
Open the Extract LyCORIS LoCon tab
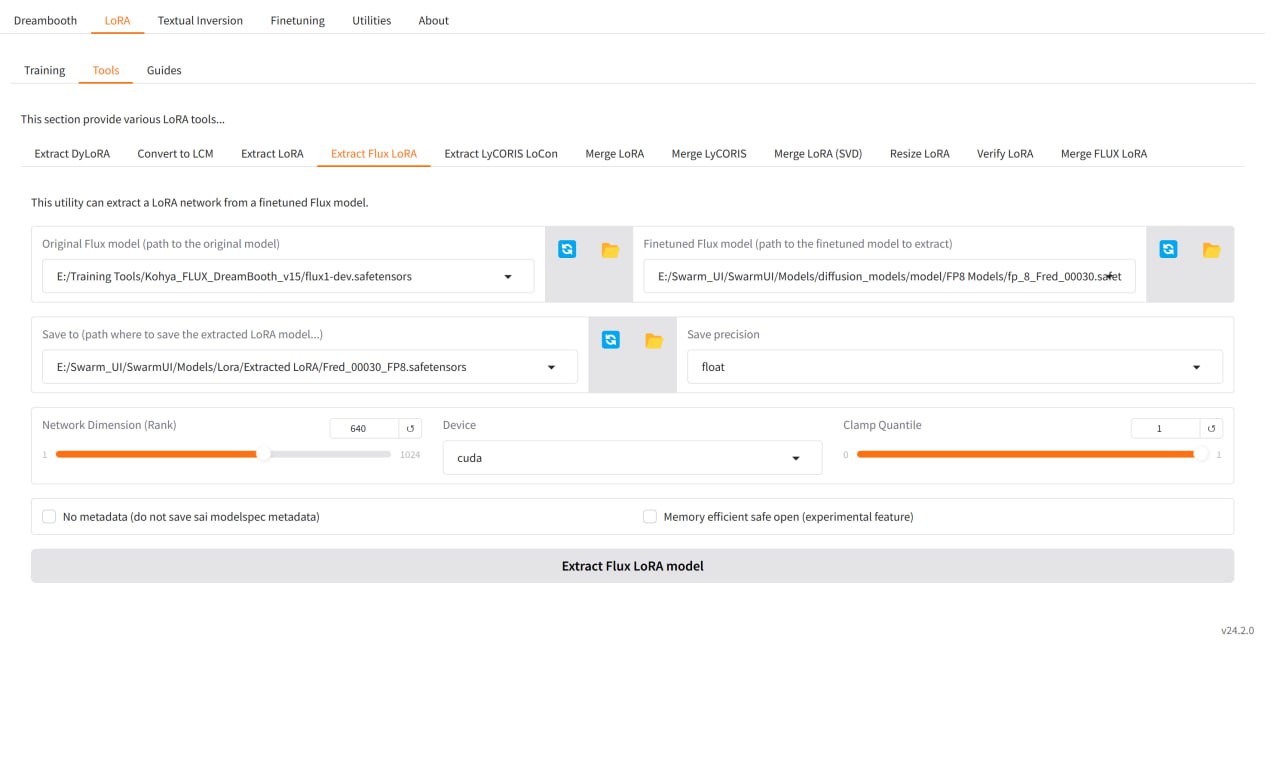(501, 154)
